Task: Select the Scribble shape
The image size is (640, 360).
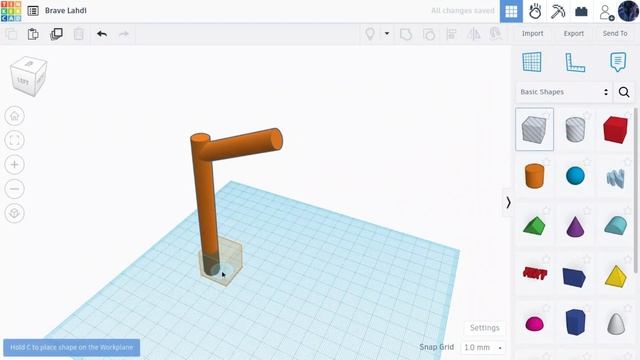Action: point(615,178)
